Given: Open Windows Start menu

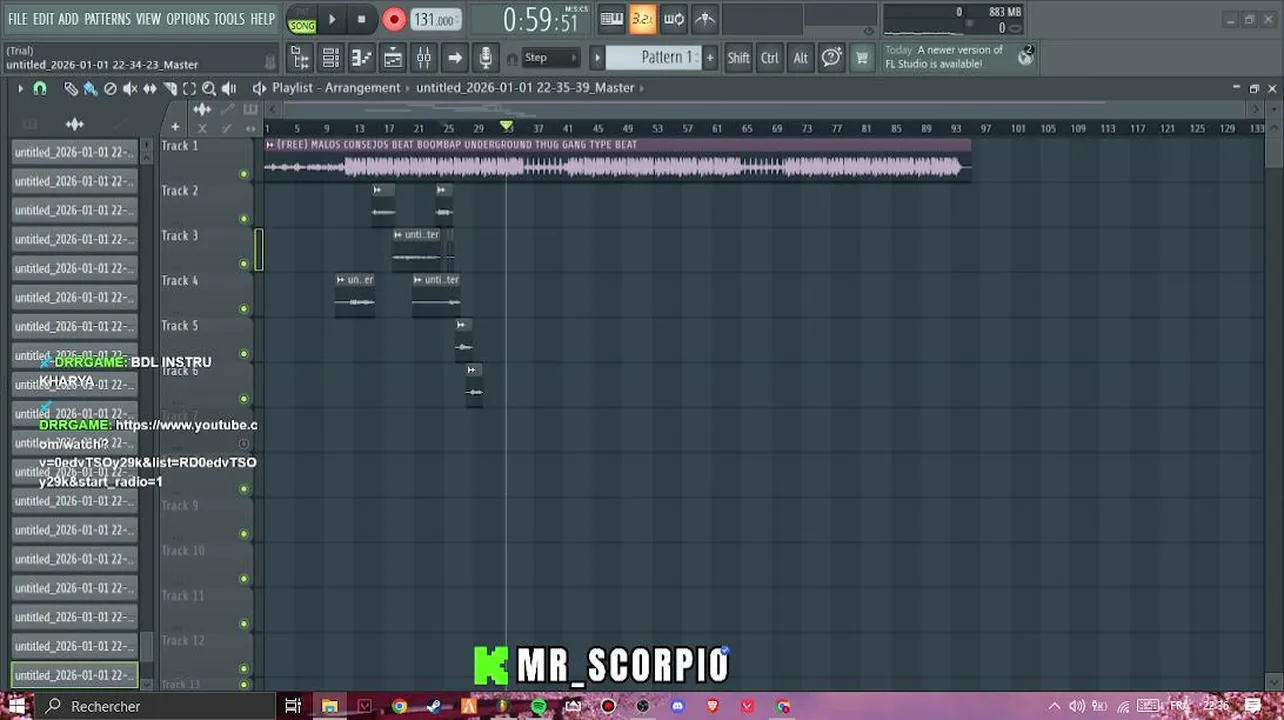Looking at the screenshot, I should [17, 706].
